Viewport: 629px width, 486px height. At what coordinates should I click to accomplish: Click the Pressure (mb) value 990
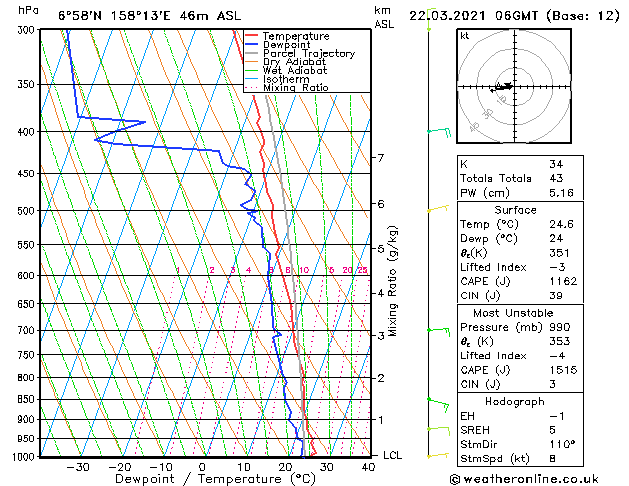pos(559,327)
